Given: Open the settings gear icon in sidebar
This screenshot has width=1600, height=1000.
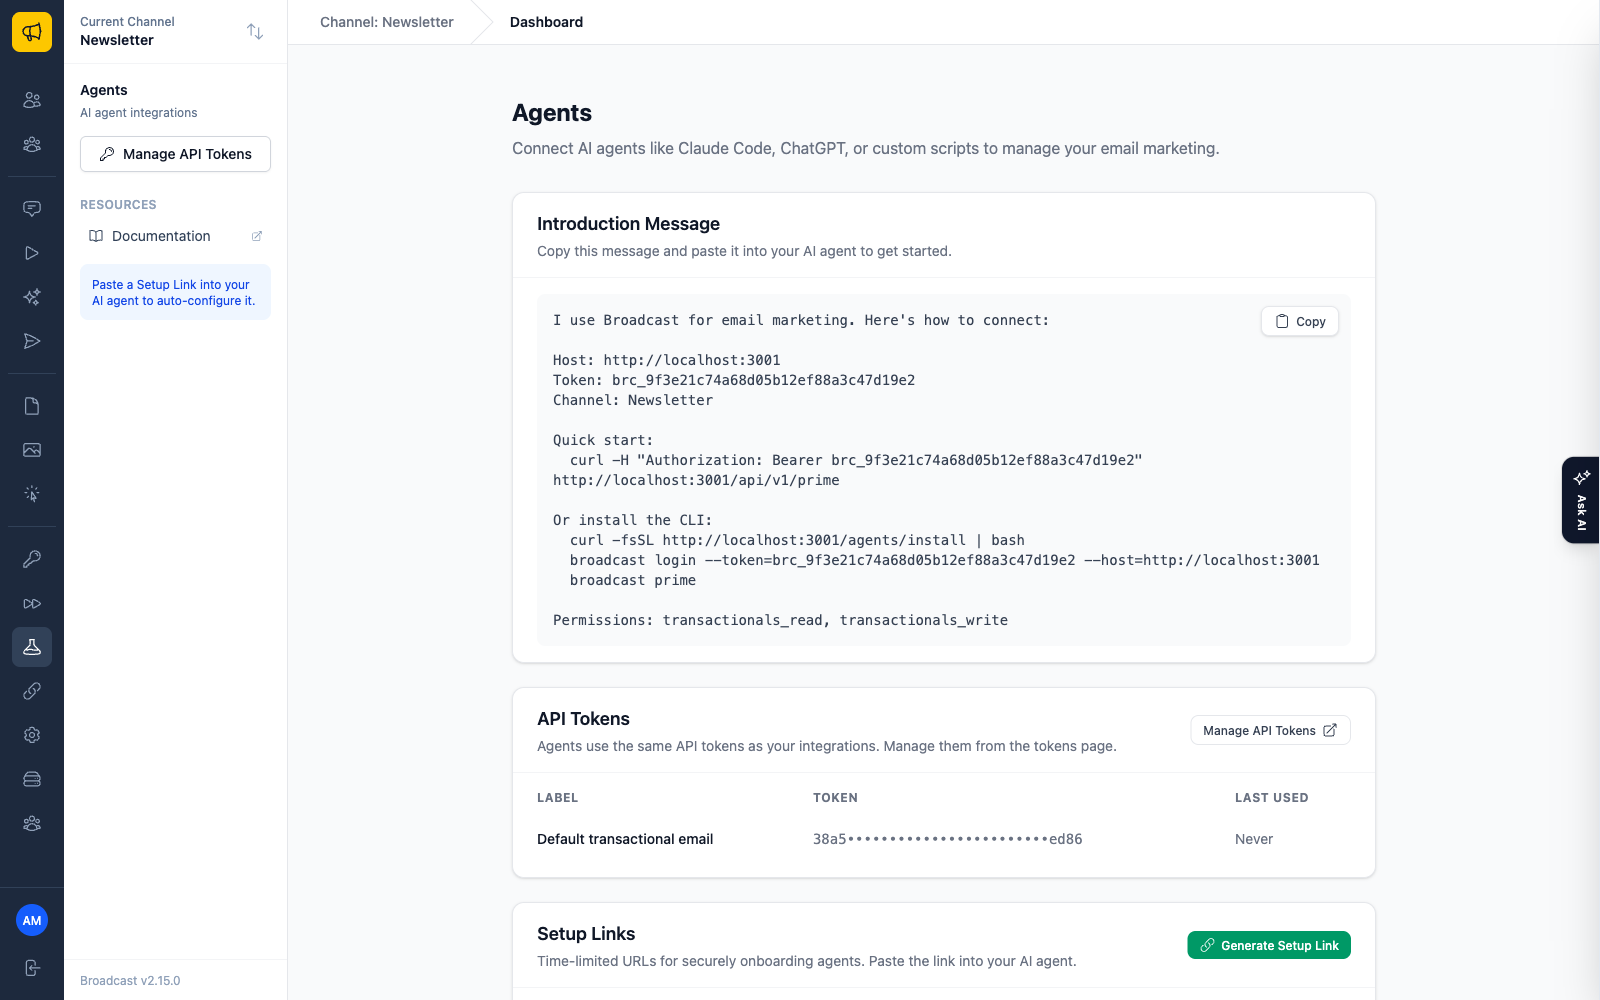Looking at the screenshot, I should (32, 735).
